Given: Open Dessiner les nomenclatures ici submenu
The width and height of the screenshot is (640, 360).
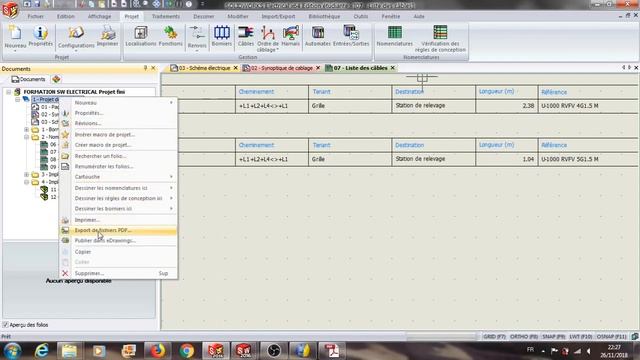Looking at the screenshot, I should point(118,188).
